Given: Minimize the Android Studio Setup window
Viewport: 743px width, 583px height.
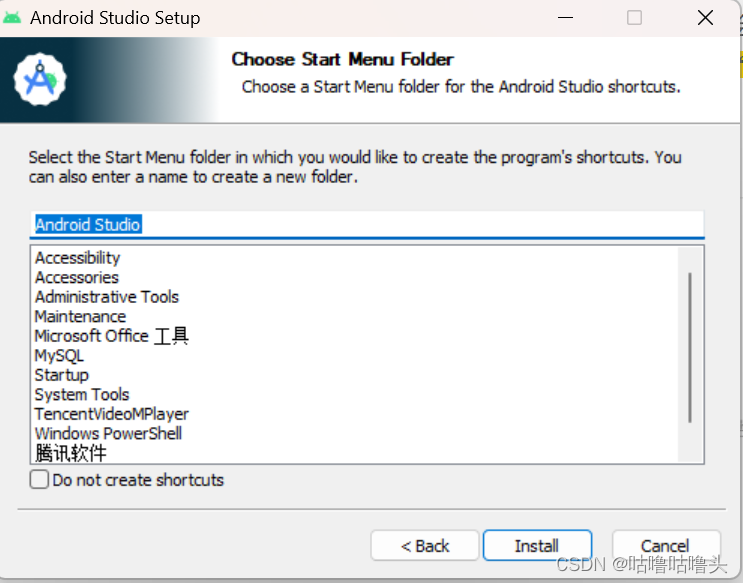Looking at the screenshot, I should [x=565, y=18].
